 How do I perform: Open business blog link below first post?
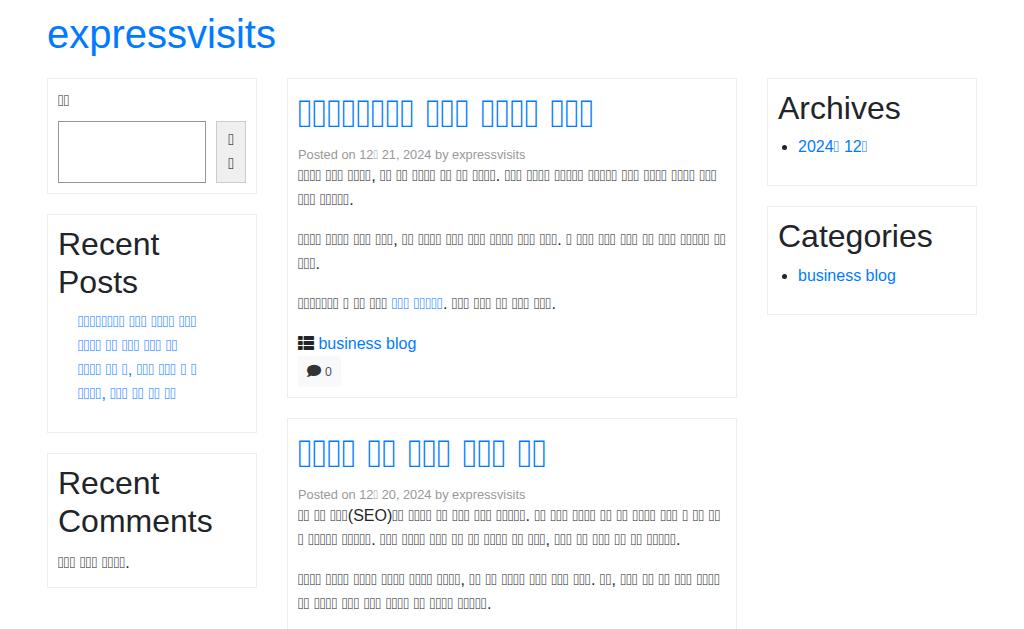pyautogui.click(x=367, y=343)
